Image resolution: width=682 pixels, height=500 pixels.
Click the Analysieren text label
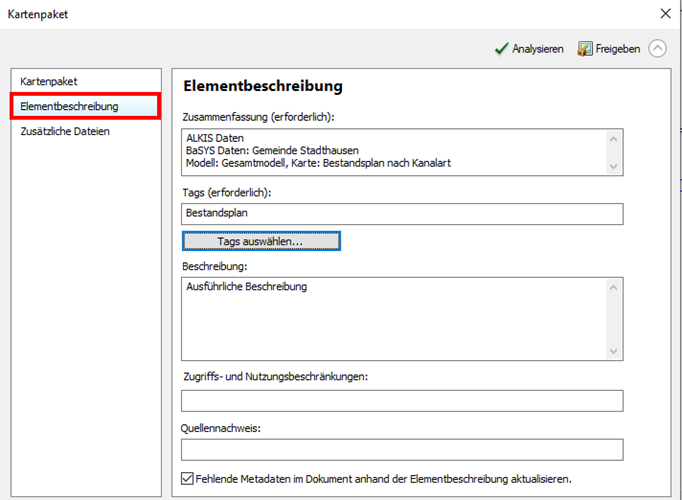tap(538, 49)
